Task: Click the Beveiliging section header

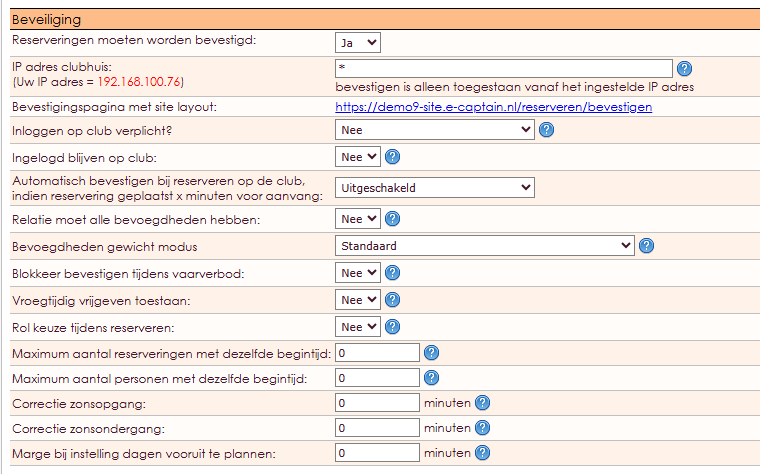Action: tap(384, 20)
